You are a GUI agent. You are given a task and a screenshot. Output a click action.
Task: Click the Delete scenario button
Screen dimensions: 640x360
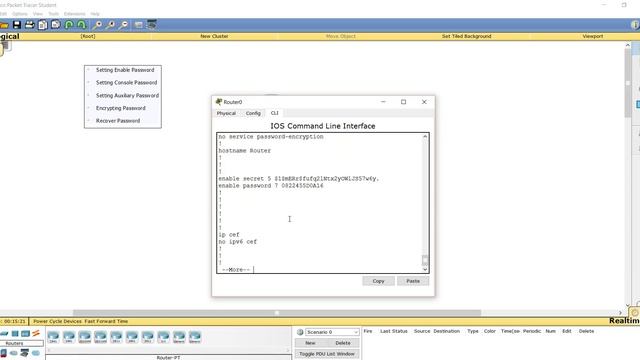click(343, 343)
